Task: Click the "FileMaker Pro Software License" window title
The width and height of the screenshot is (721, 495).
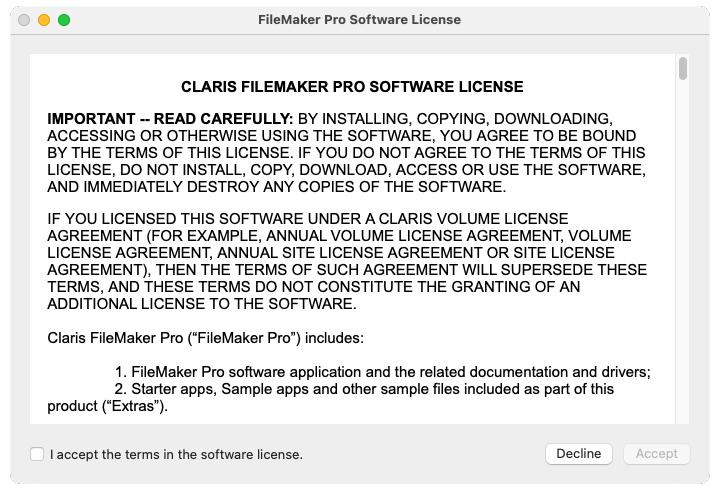Action: pyautogui.click(x=359, y=20)
